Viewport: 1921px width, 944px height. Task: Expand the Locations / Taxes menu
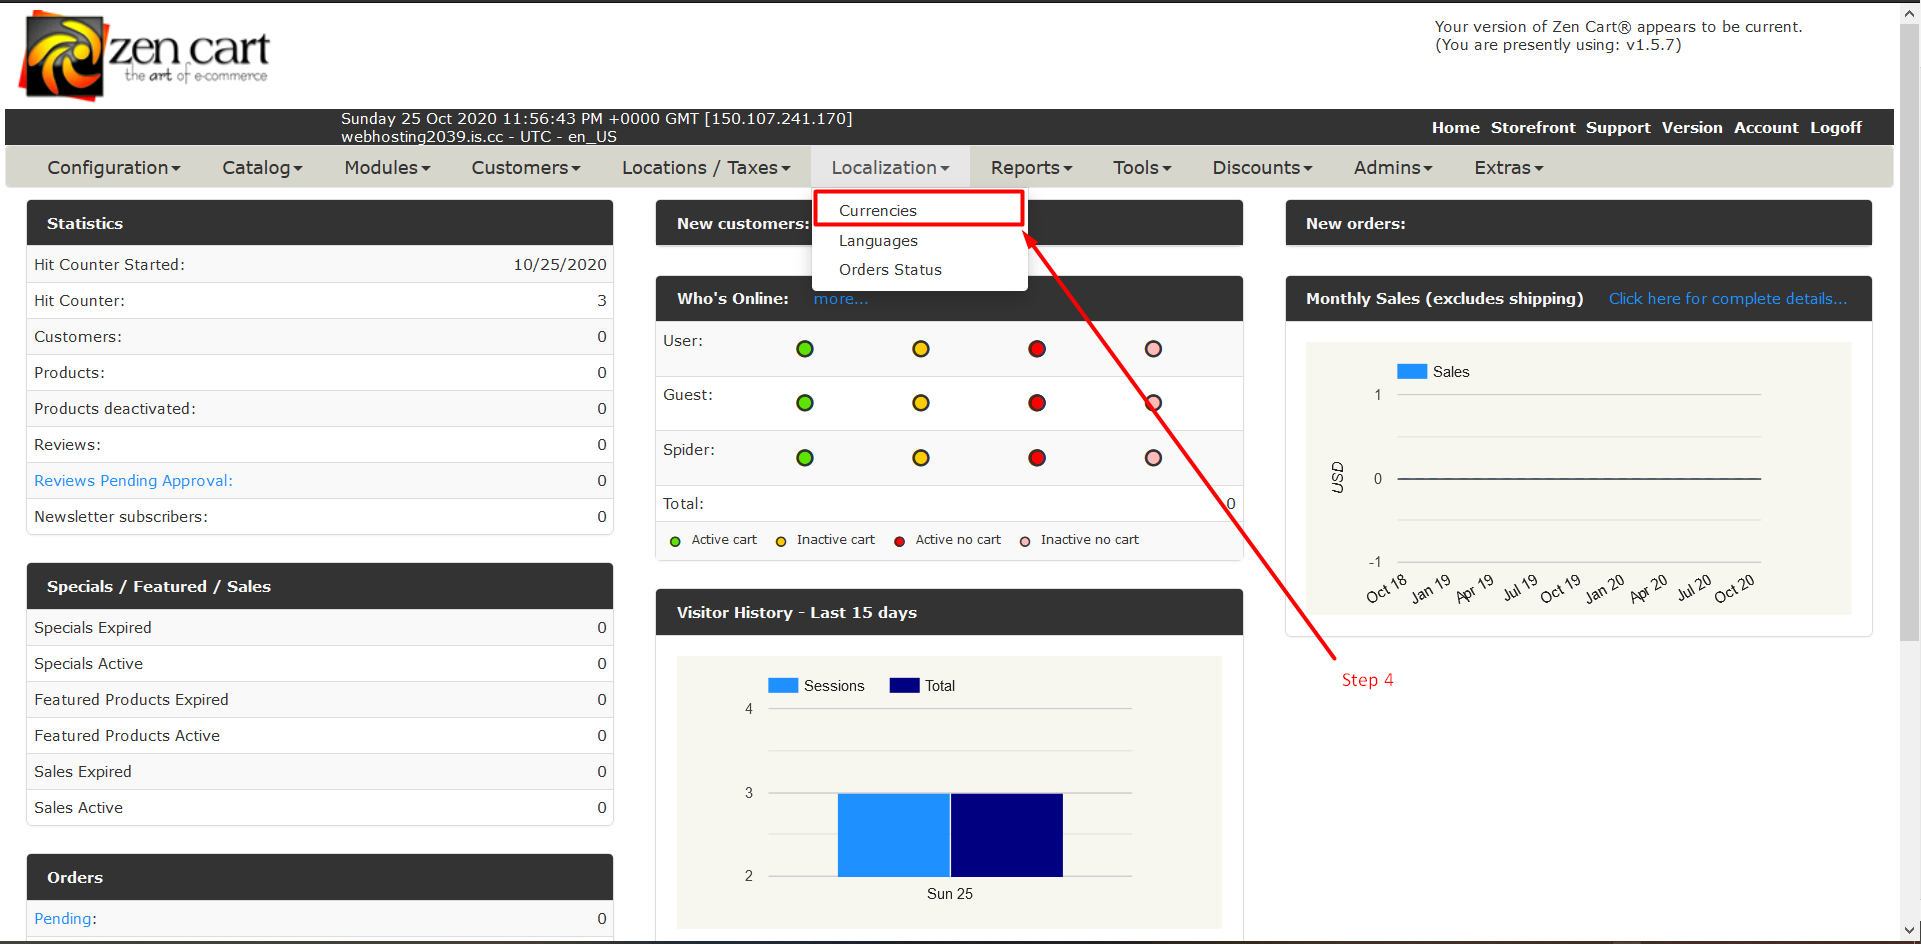(x=706, y=167)
